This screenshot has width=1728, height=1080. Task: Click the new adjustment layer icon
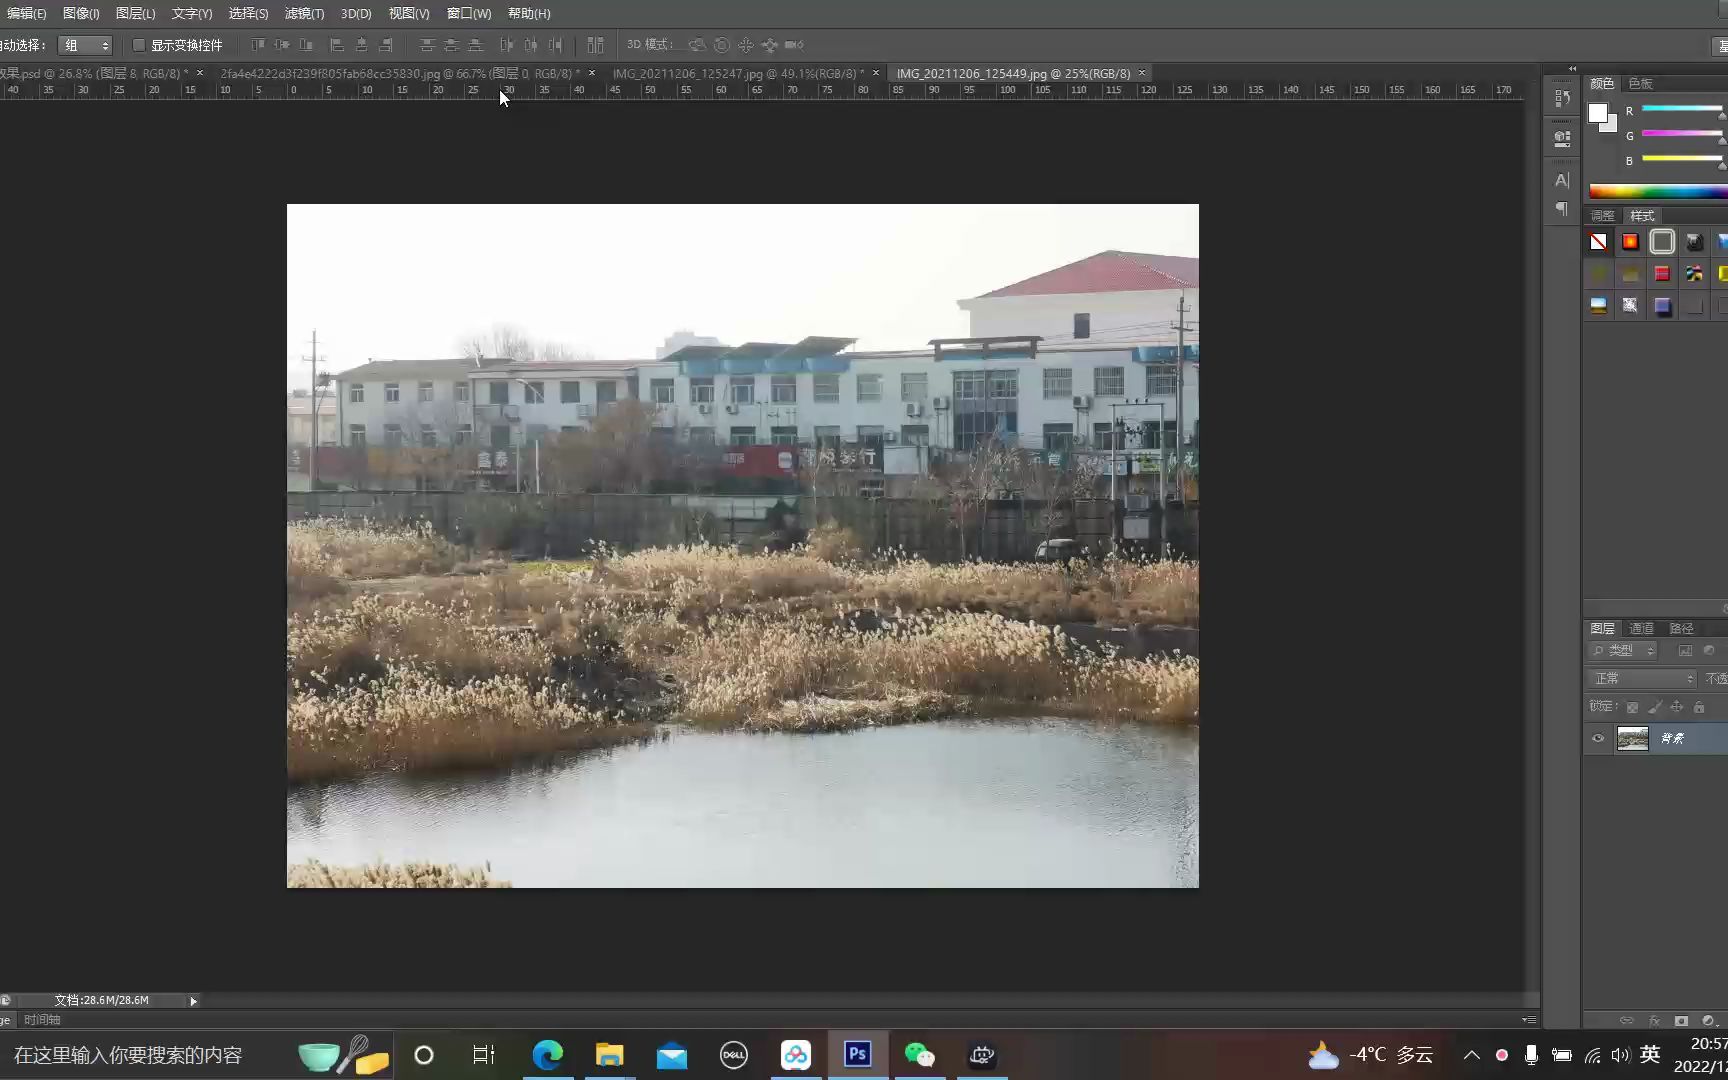point(1708,1021)
